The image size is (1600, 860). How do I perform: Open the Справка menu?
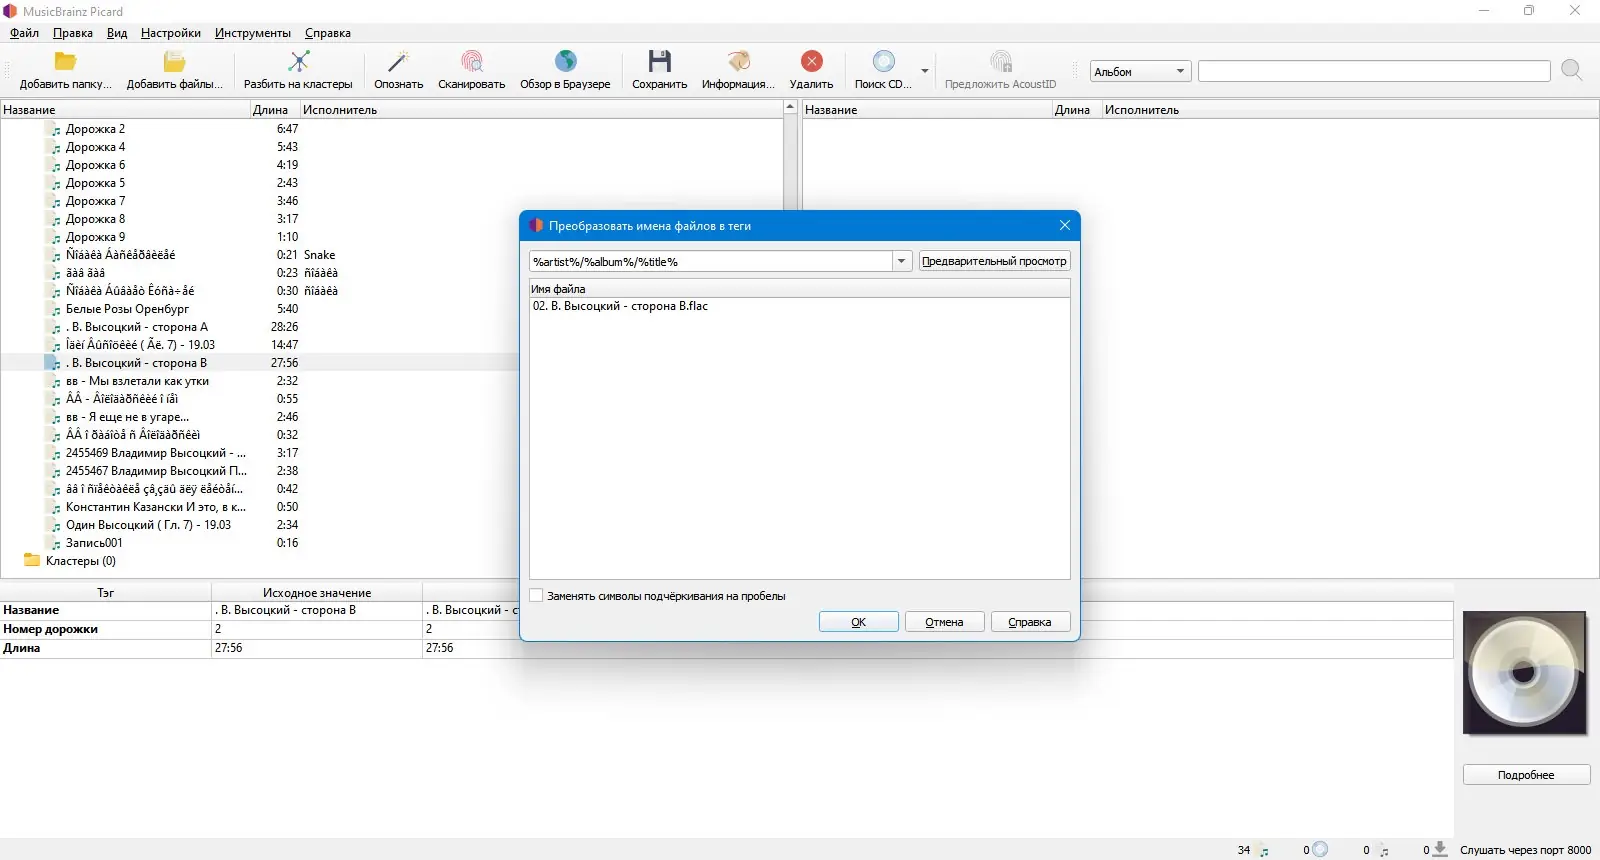coord(328,33)
